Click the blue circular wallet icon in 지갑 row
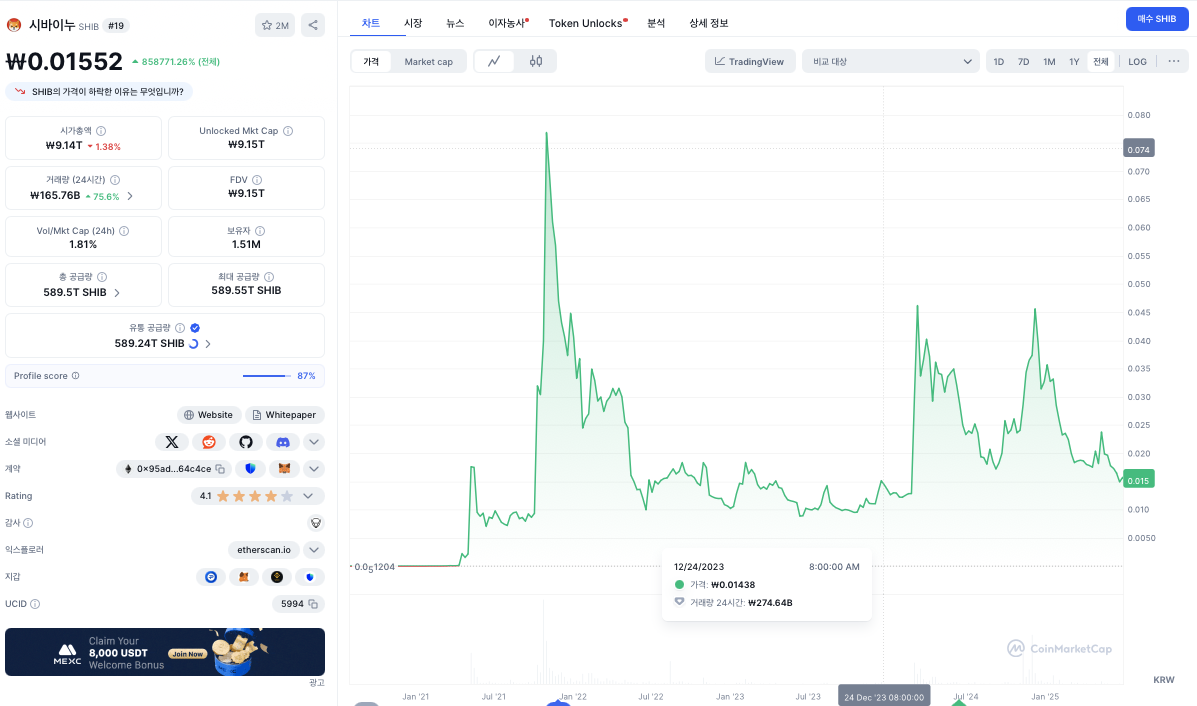This screenshot has height=706, width=1197. pos(211,577)
